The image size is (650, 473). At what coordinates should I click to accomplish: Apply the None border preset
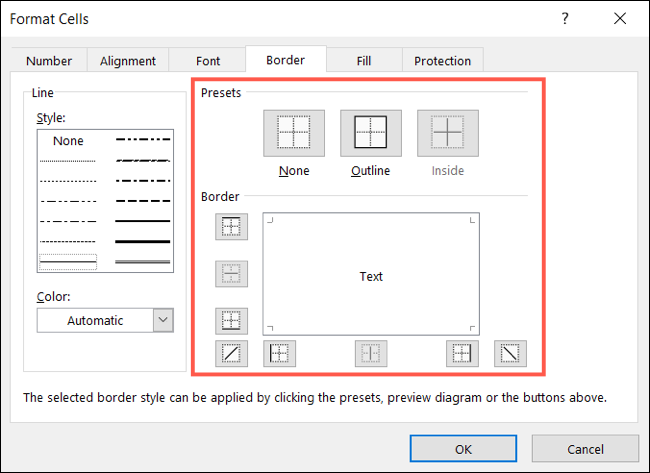(x=293, y=132)
